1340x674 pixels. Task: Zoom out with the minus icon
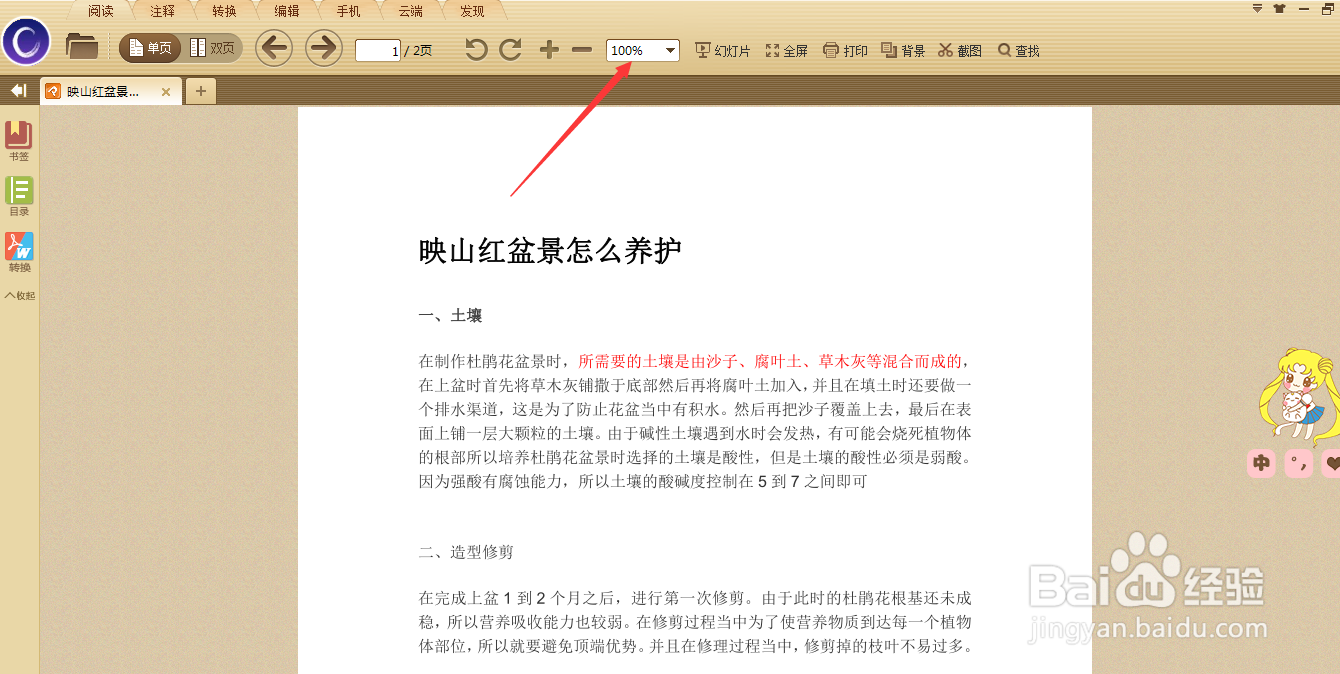point(582,49)
